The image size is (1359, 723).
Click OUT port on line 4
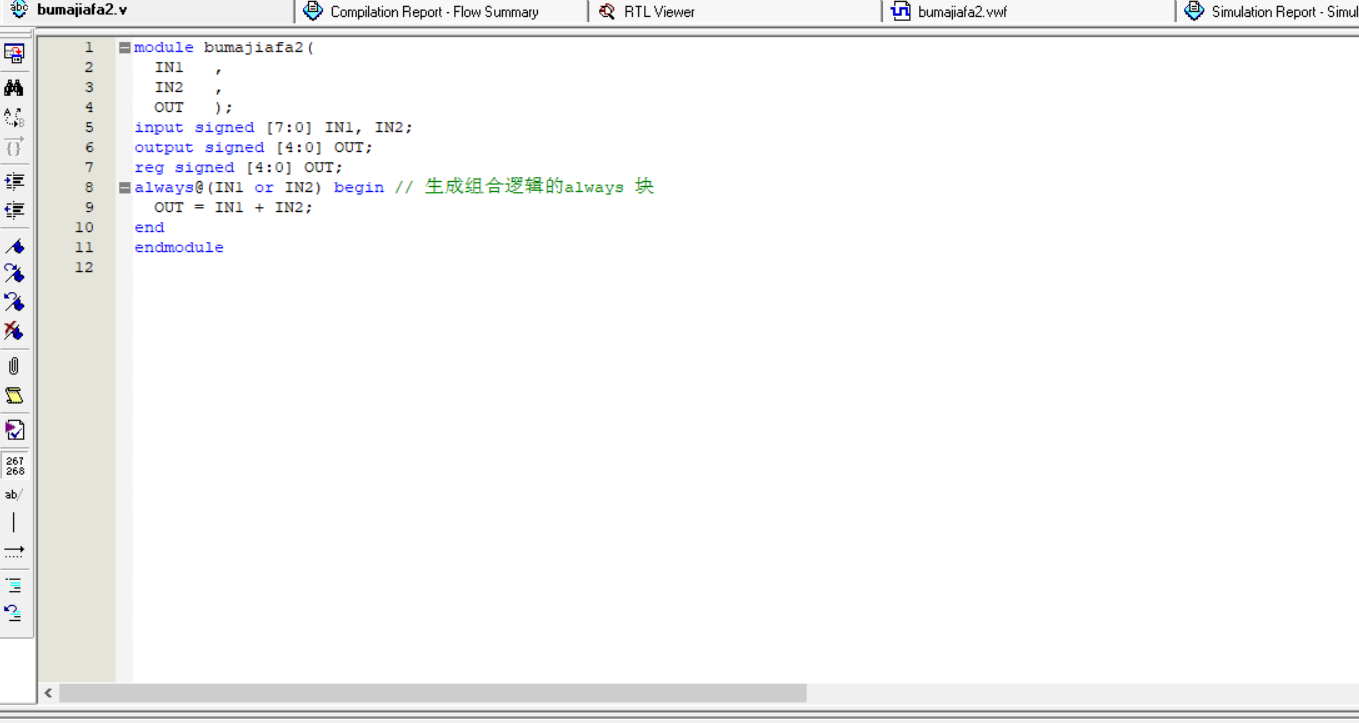click(x=169, y=107)
